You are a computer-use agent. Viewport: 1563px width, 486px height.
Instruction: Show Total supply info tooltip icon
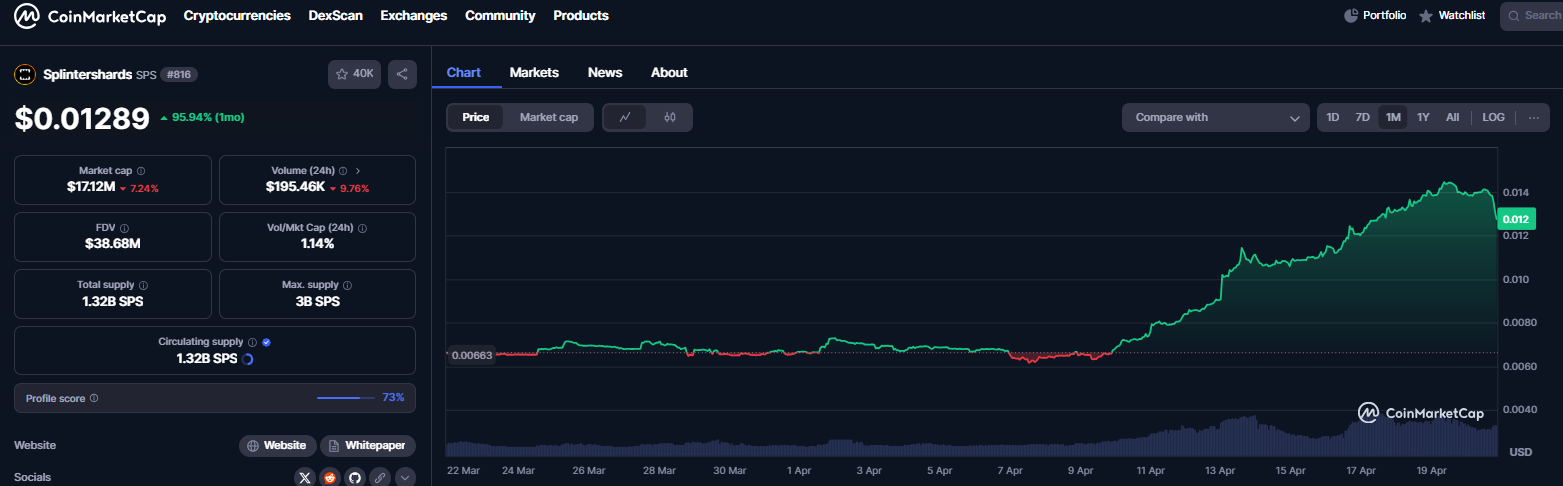[144, 285]
